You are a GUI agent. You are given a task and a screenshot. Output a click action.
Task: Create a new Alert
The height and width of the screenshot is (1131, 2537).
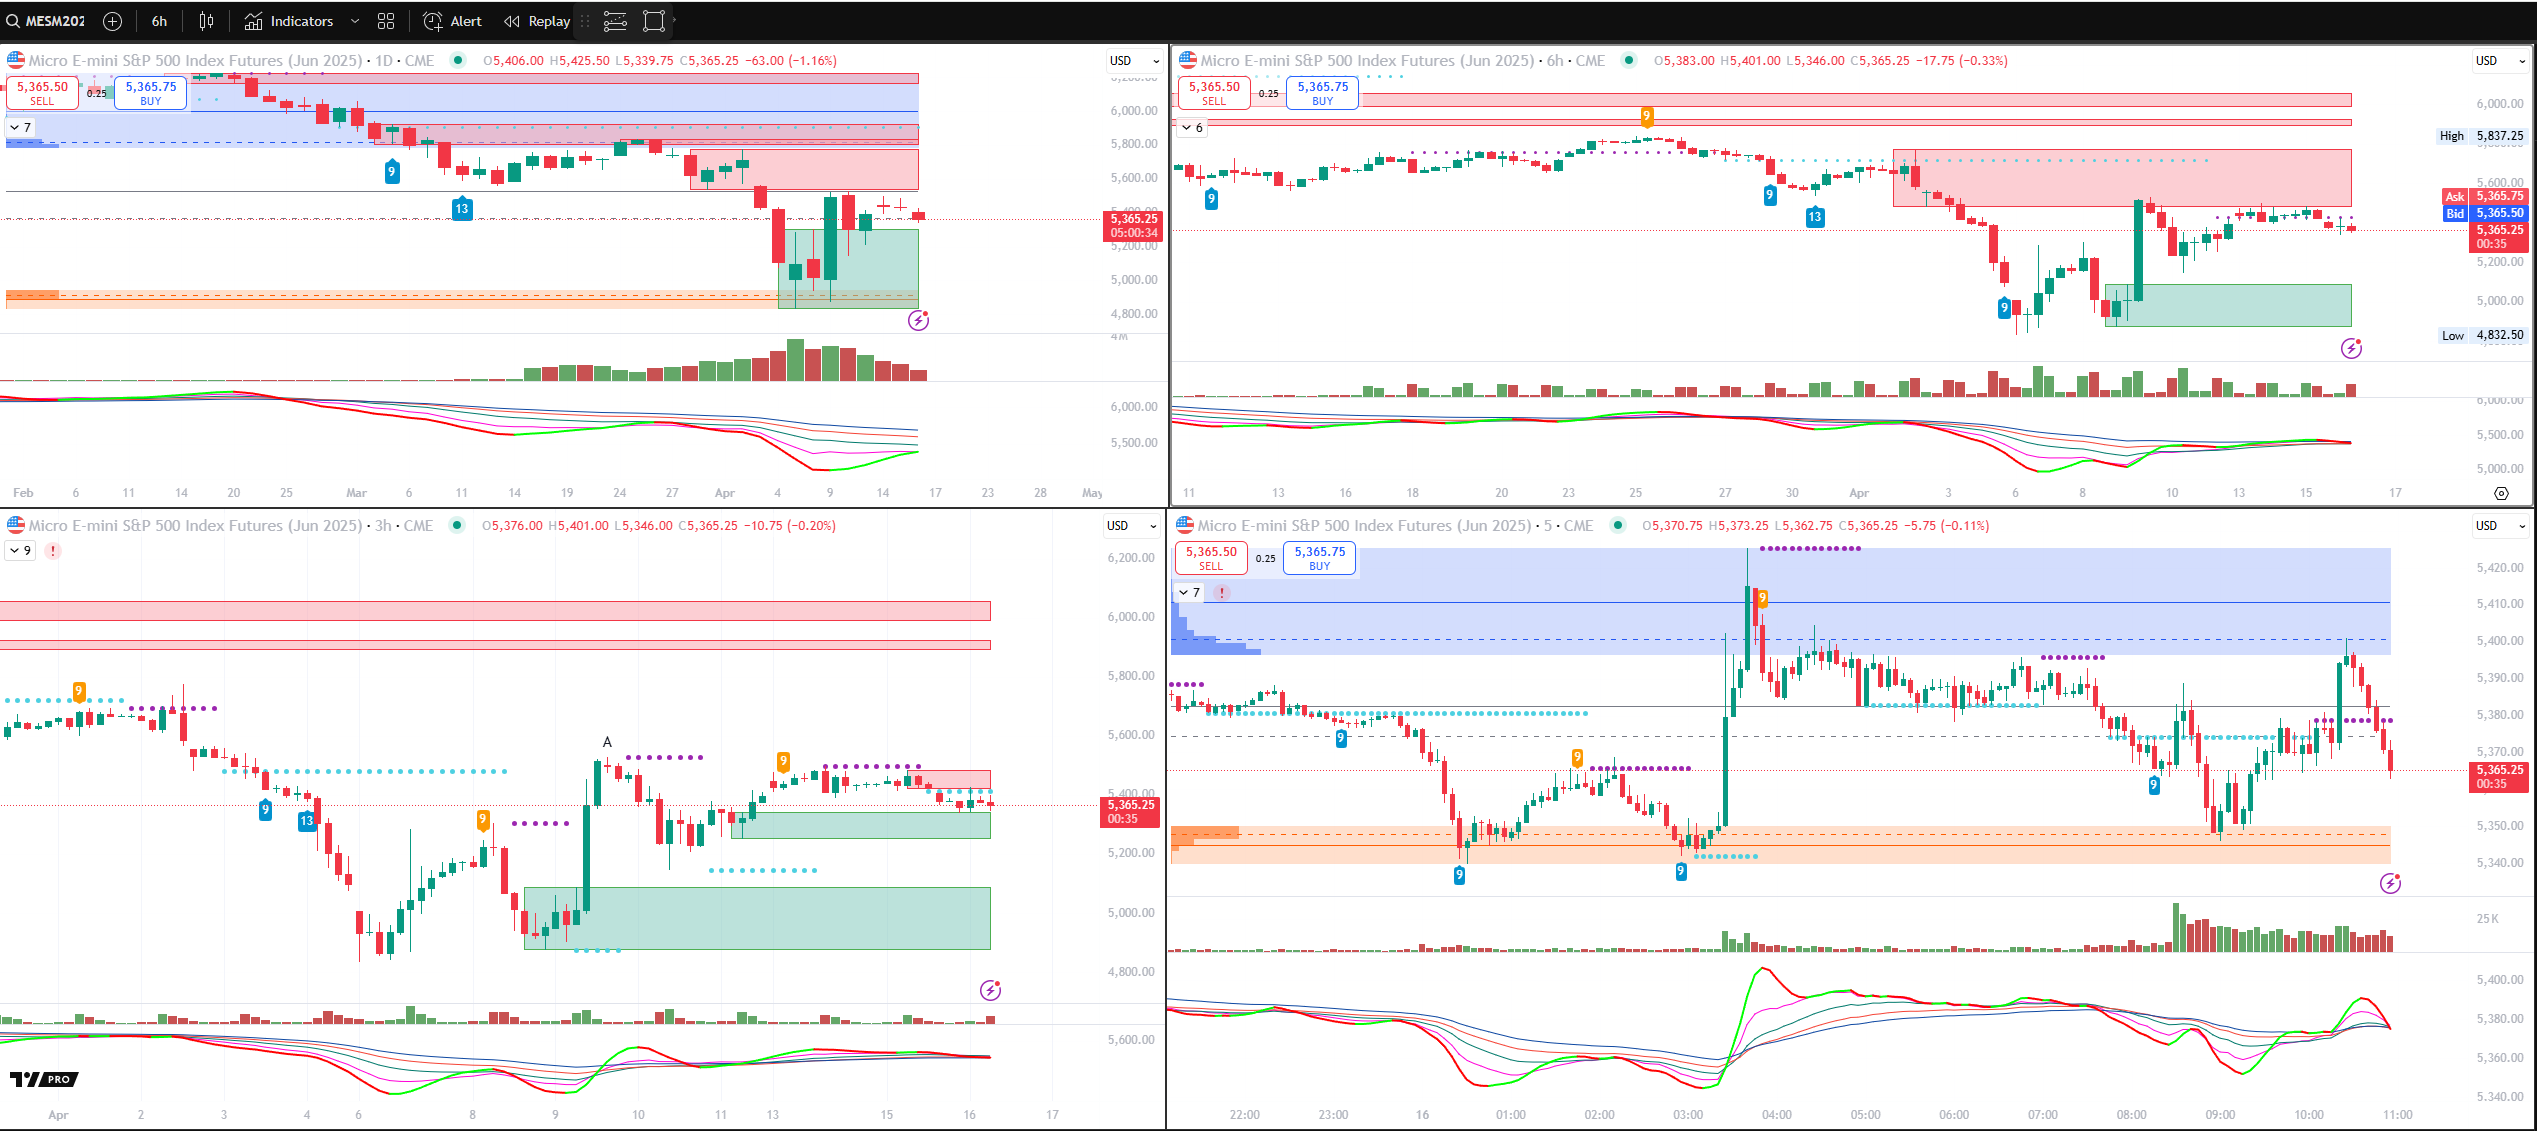click(x=452, y=21)
